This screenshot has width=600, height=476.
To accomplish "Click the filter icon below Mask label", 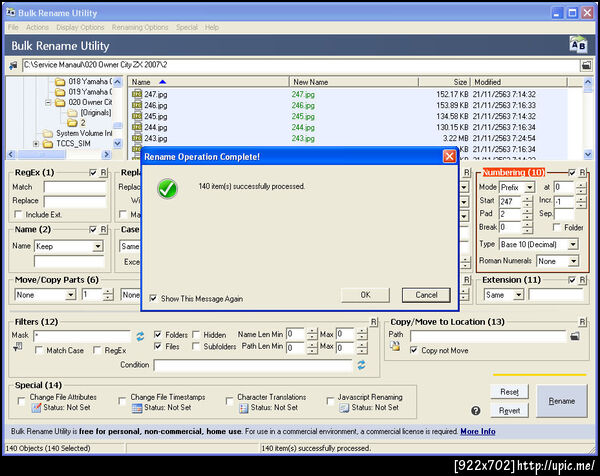I will point(18,347).
